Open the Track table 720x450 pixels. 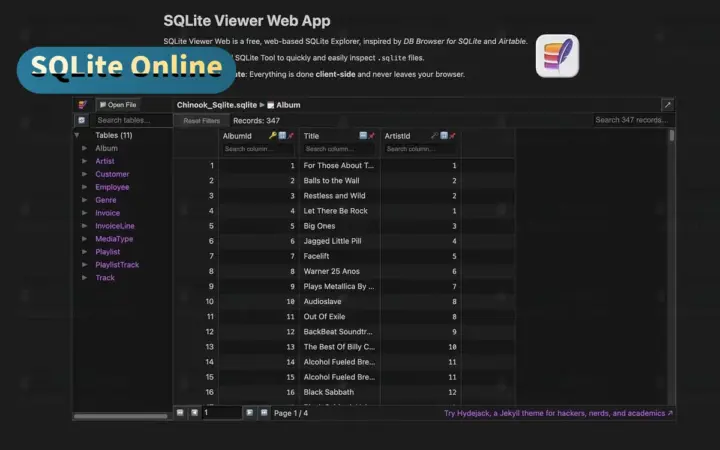tap(105, 277)
